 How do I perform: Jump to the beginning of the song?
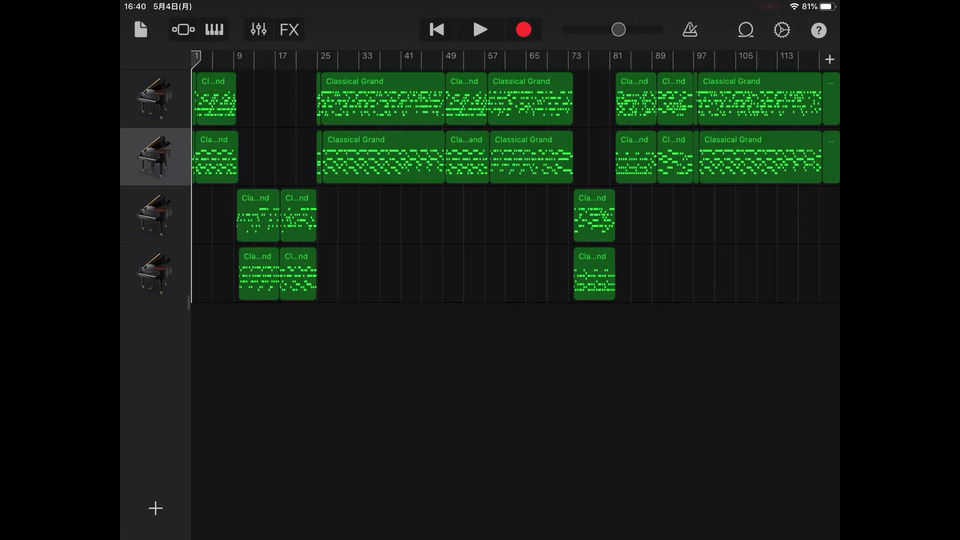click(x=437, y=30)
